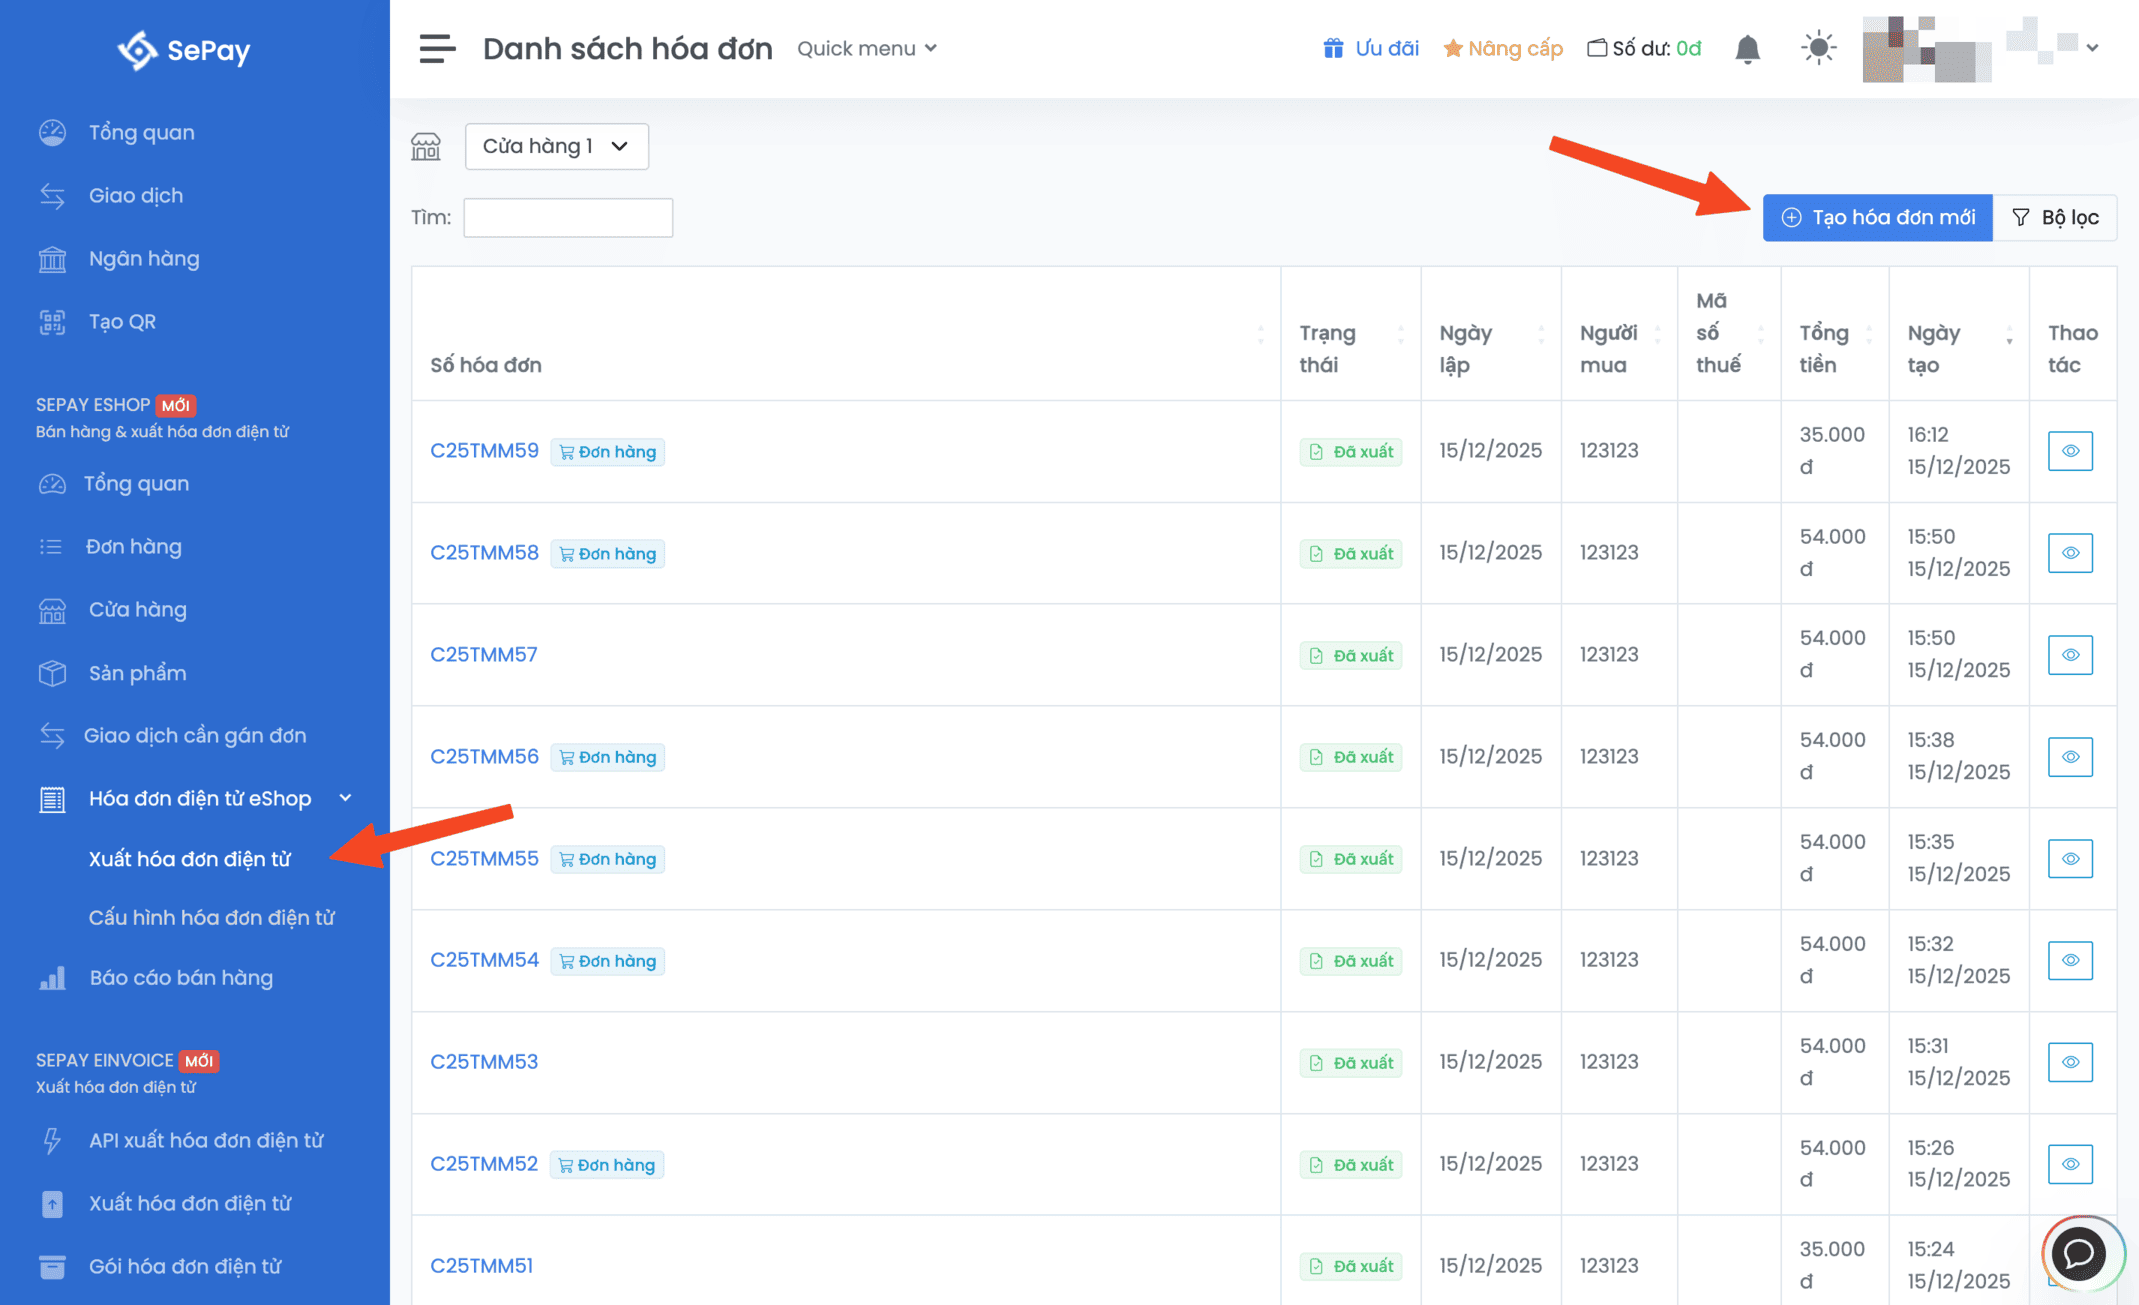
Task: Click the Tìm search input field
Action: coord(568,217)
